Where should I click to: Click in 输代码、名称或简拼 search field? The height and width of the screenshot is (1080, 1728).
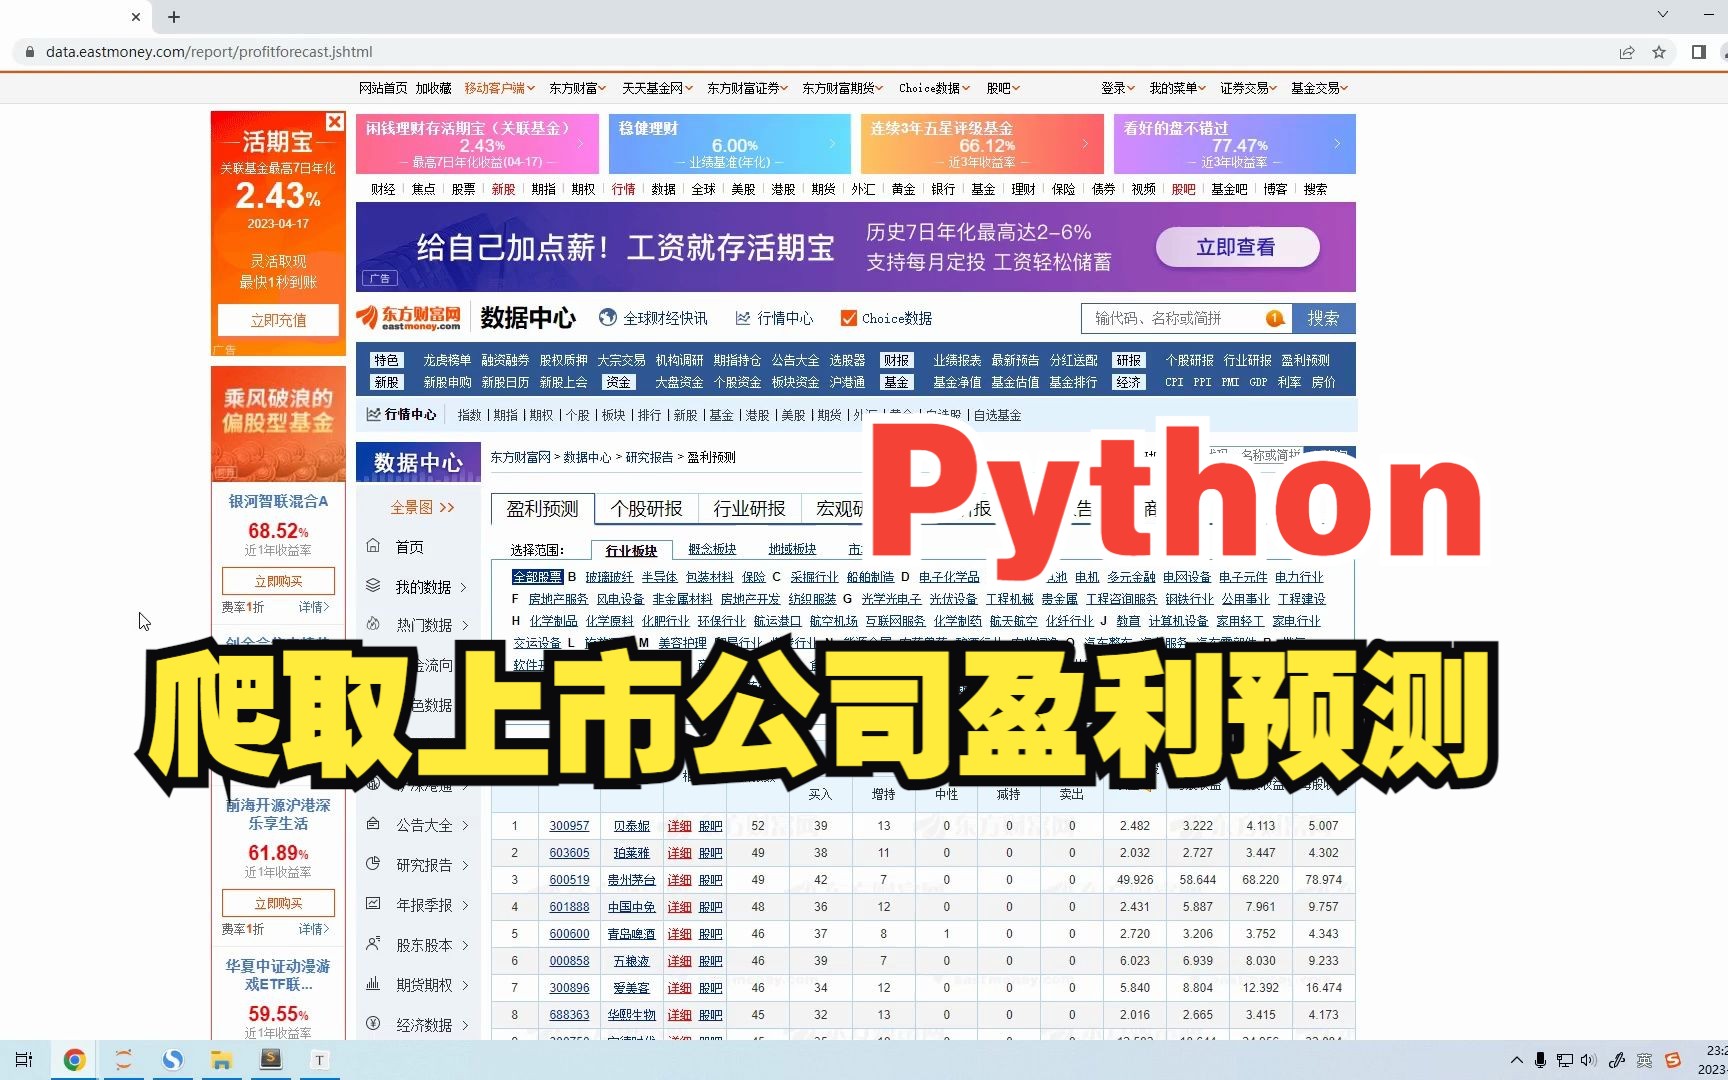click(1185, 318)
